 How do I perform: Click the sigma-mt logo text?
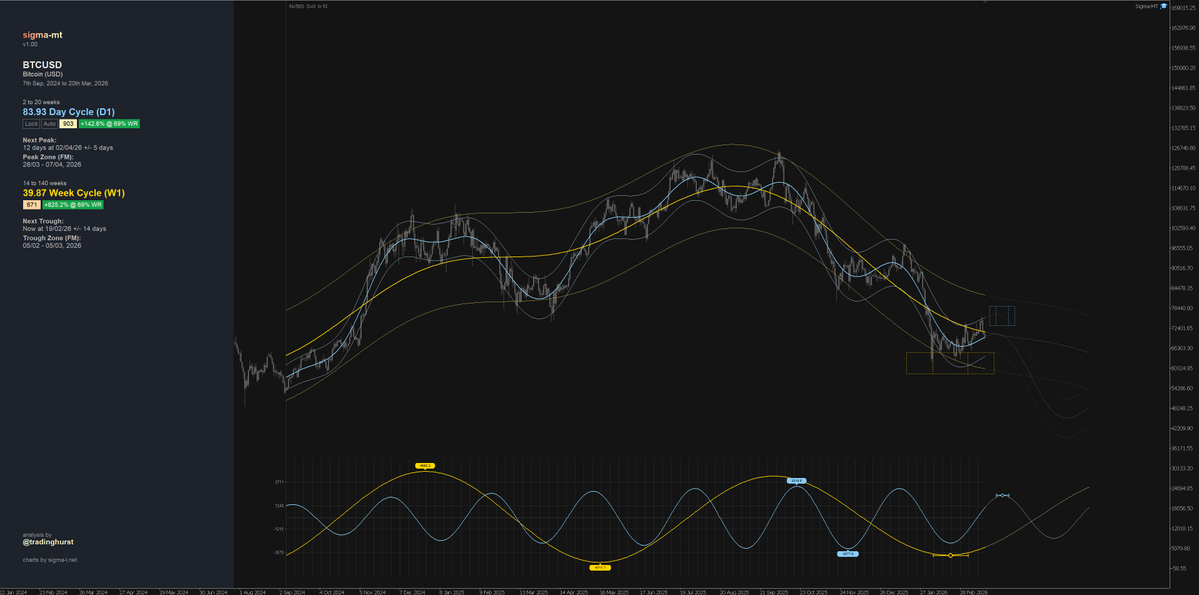(x=43, y=35)
